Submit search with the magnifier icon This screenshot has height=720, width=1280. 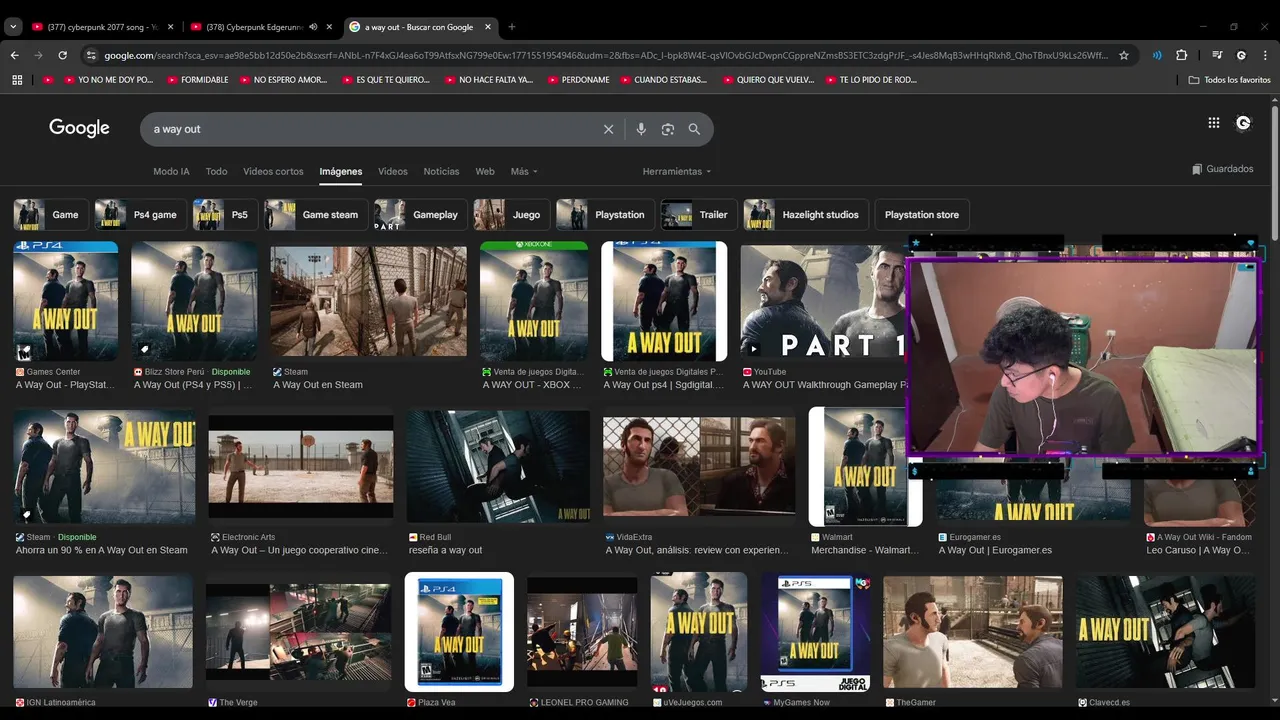694,129
